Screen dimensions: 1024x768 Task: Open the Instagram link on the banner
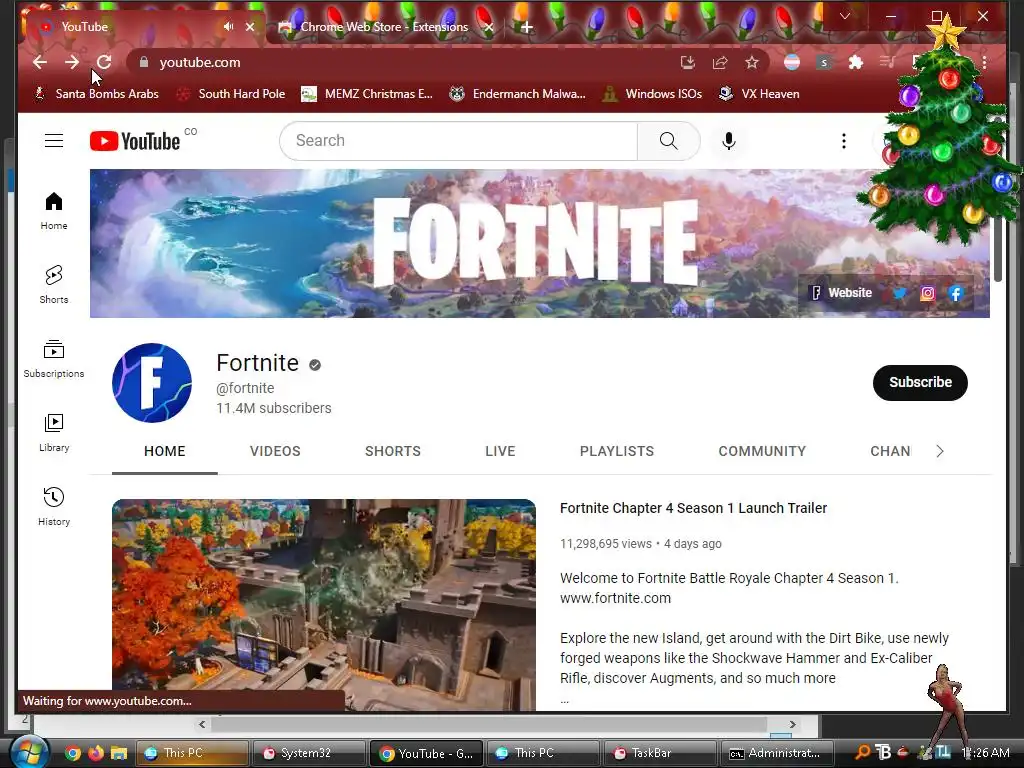(927, 293)
